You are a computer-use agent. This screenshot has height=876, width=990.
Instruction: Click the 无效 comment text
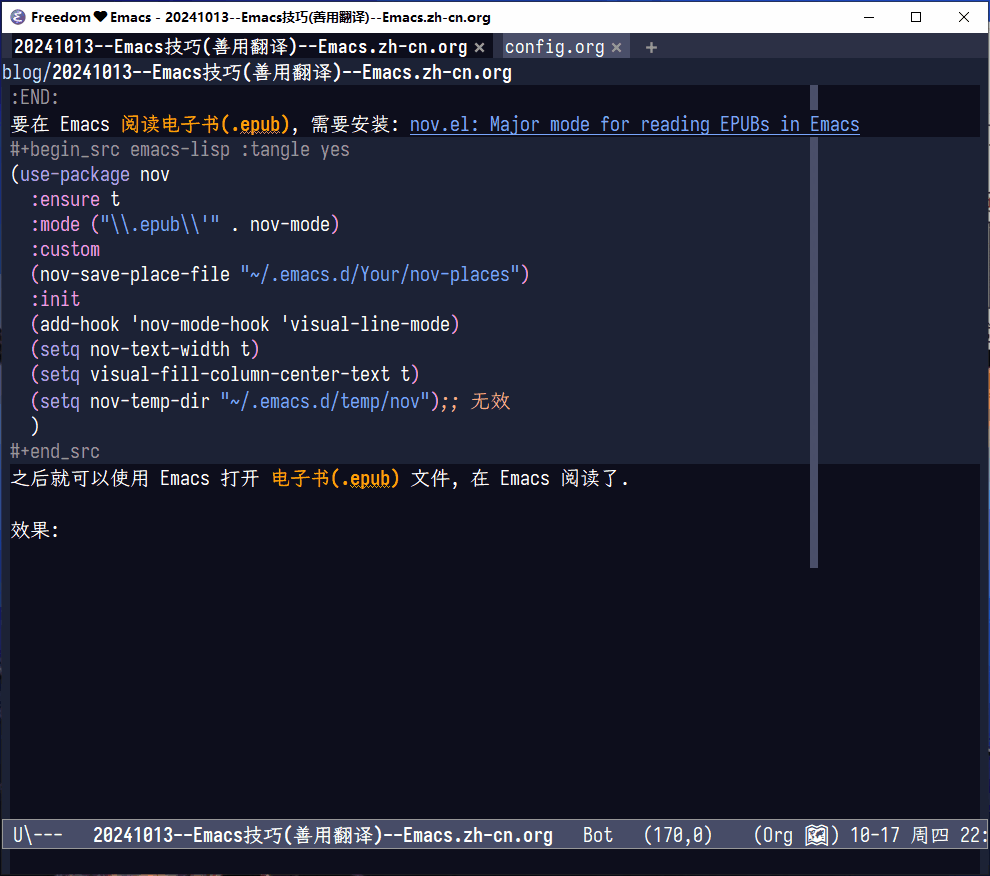click(491, 401)
